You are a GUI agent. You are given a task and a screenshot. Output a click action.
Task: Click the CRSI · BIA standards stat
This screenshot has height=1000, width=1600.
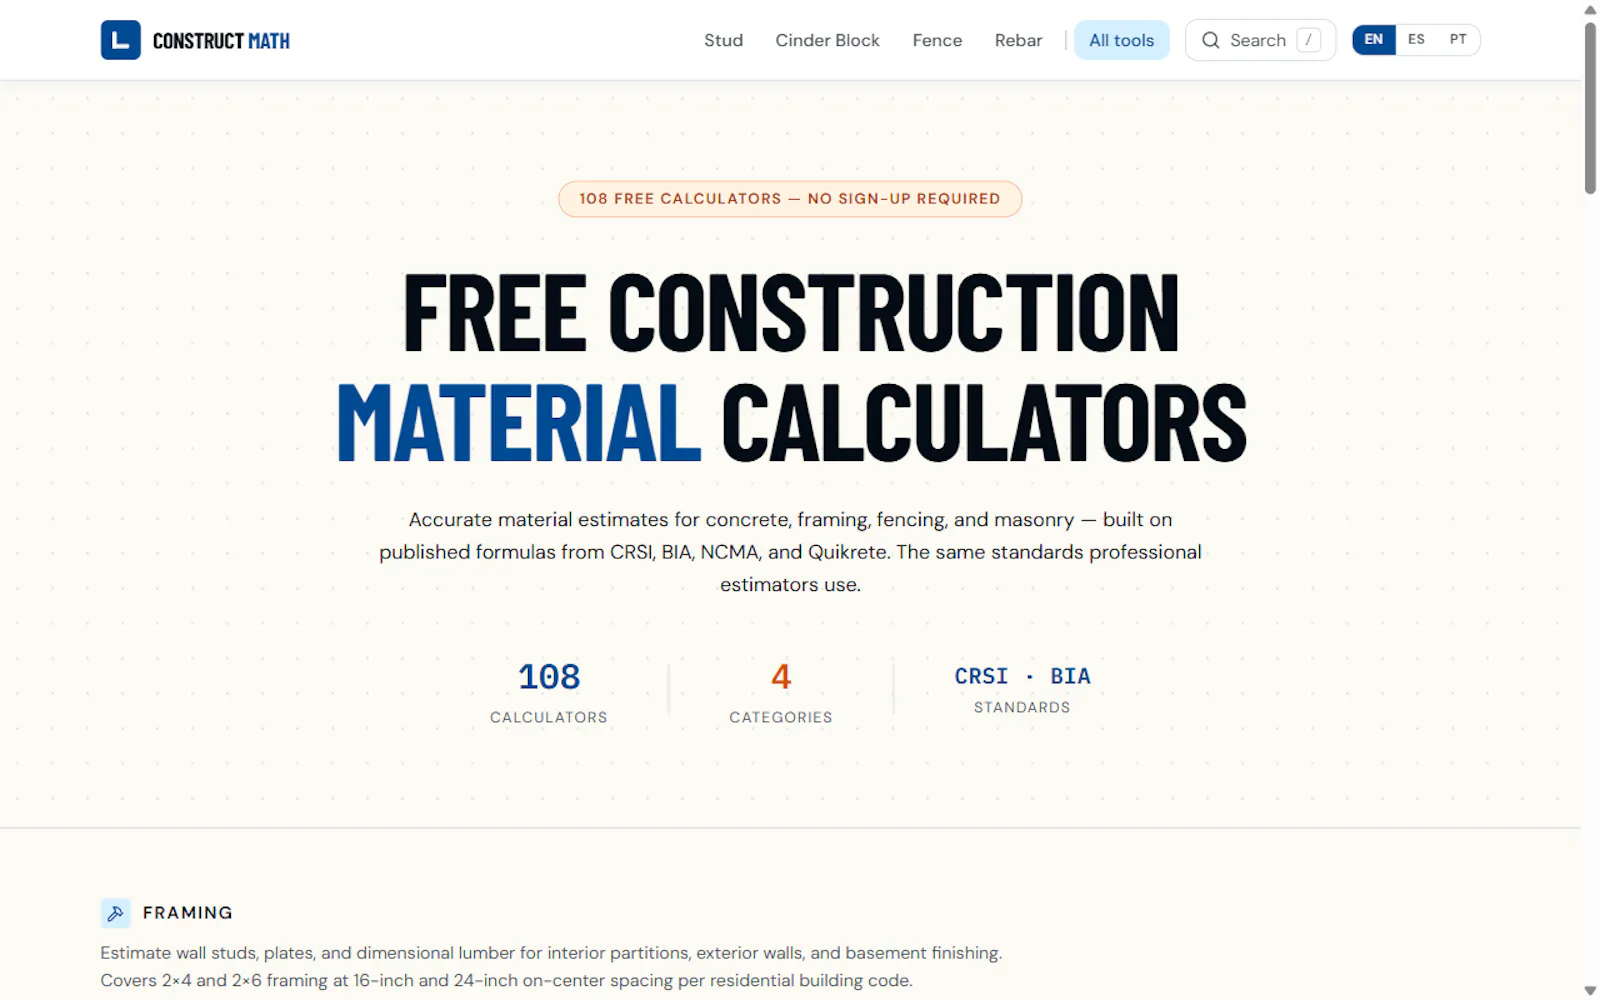point(1022,689)
